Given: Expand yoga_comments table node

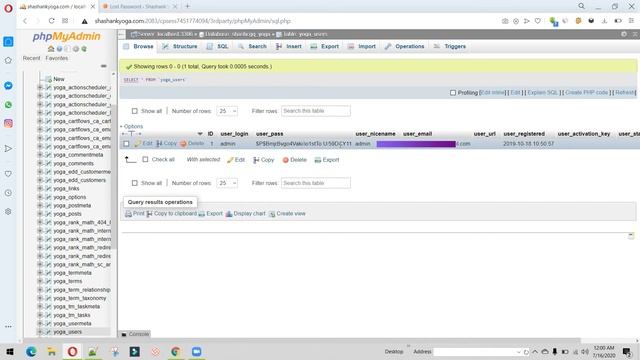Looking at the screenshot, I should coord(40,163).
